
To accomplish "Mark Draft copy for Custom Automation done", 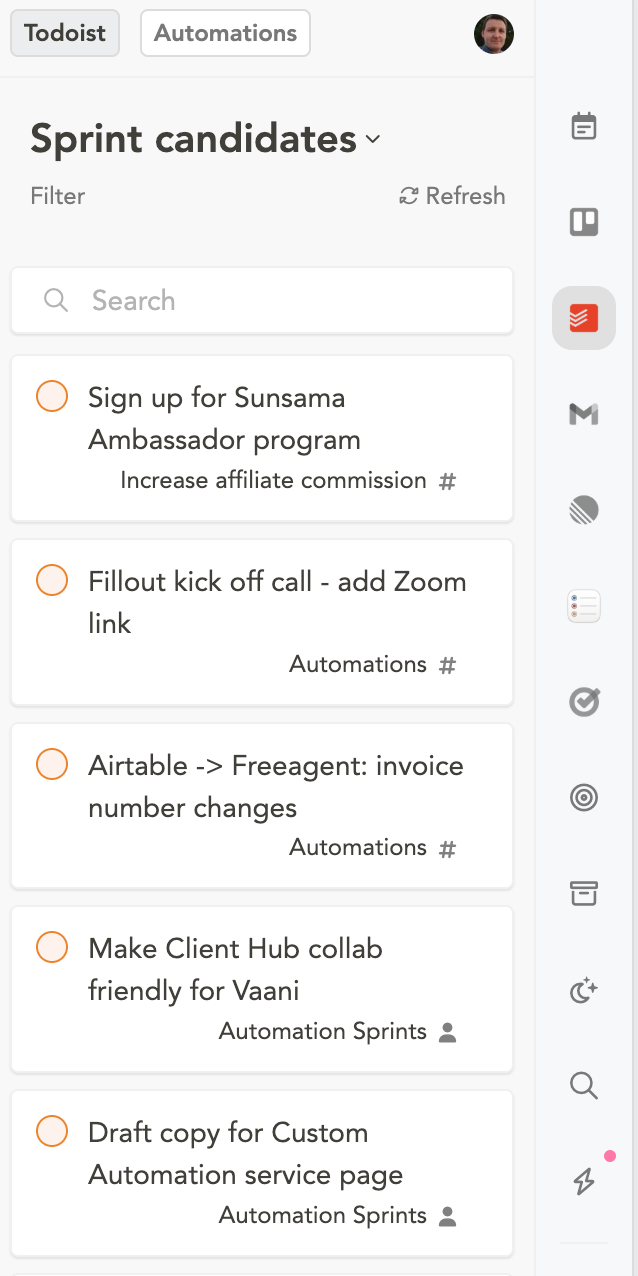I will click(52, 1131).
